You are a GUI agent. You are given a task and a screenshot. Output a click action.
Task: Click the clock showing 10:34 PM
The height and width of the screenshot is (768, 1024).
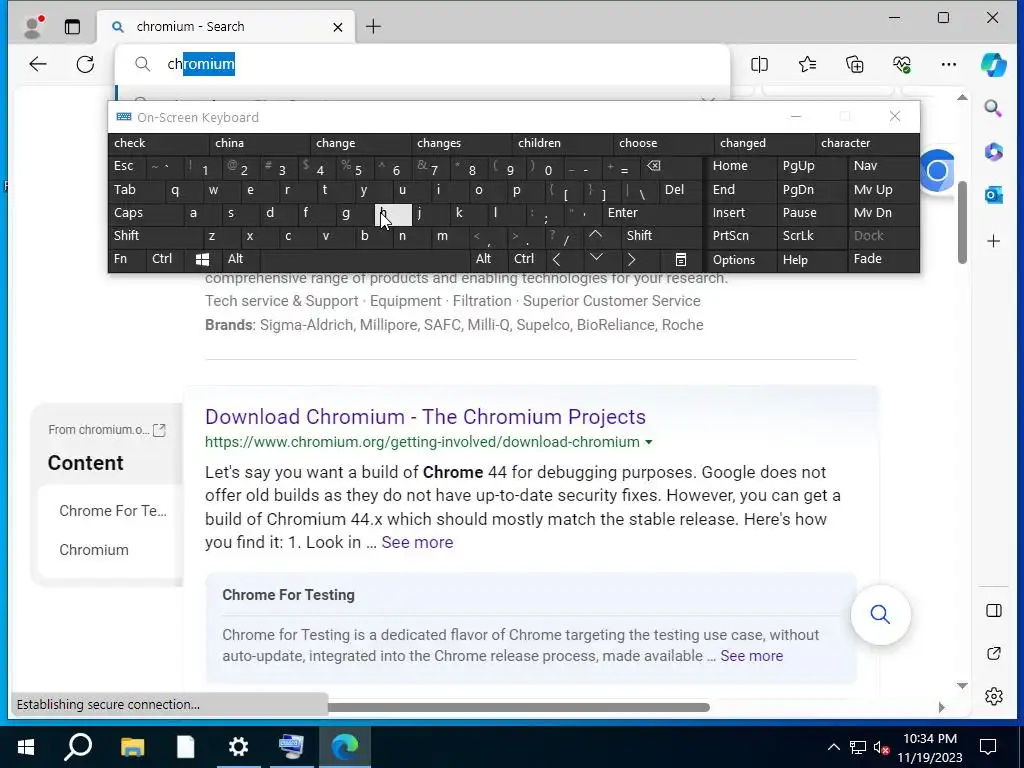tap(930, 739)
